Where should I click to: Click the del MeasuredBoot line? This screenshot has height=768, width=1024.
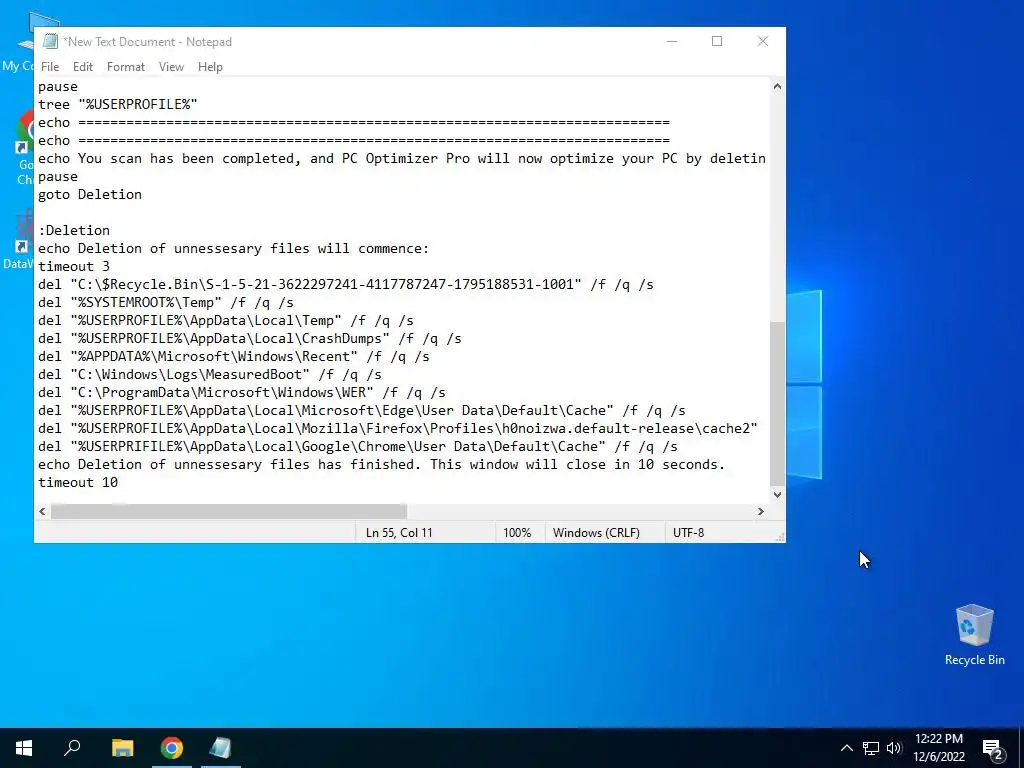click(210, 375)
